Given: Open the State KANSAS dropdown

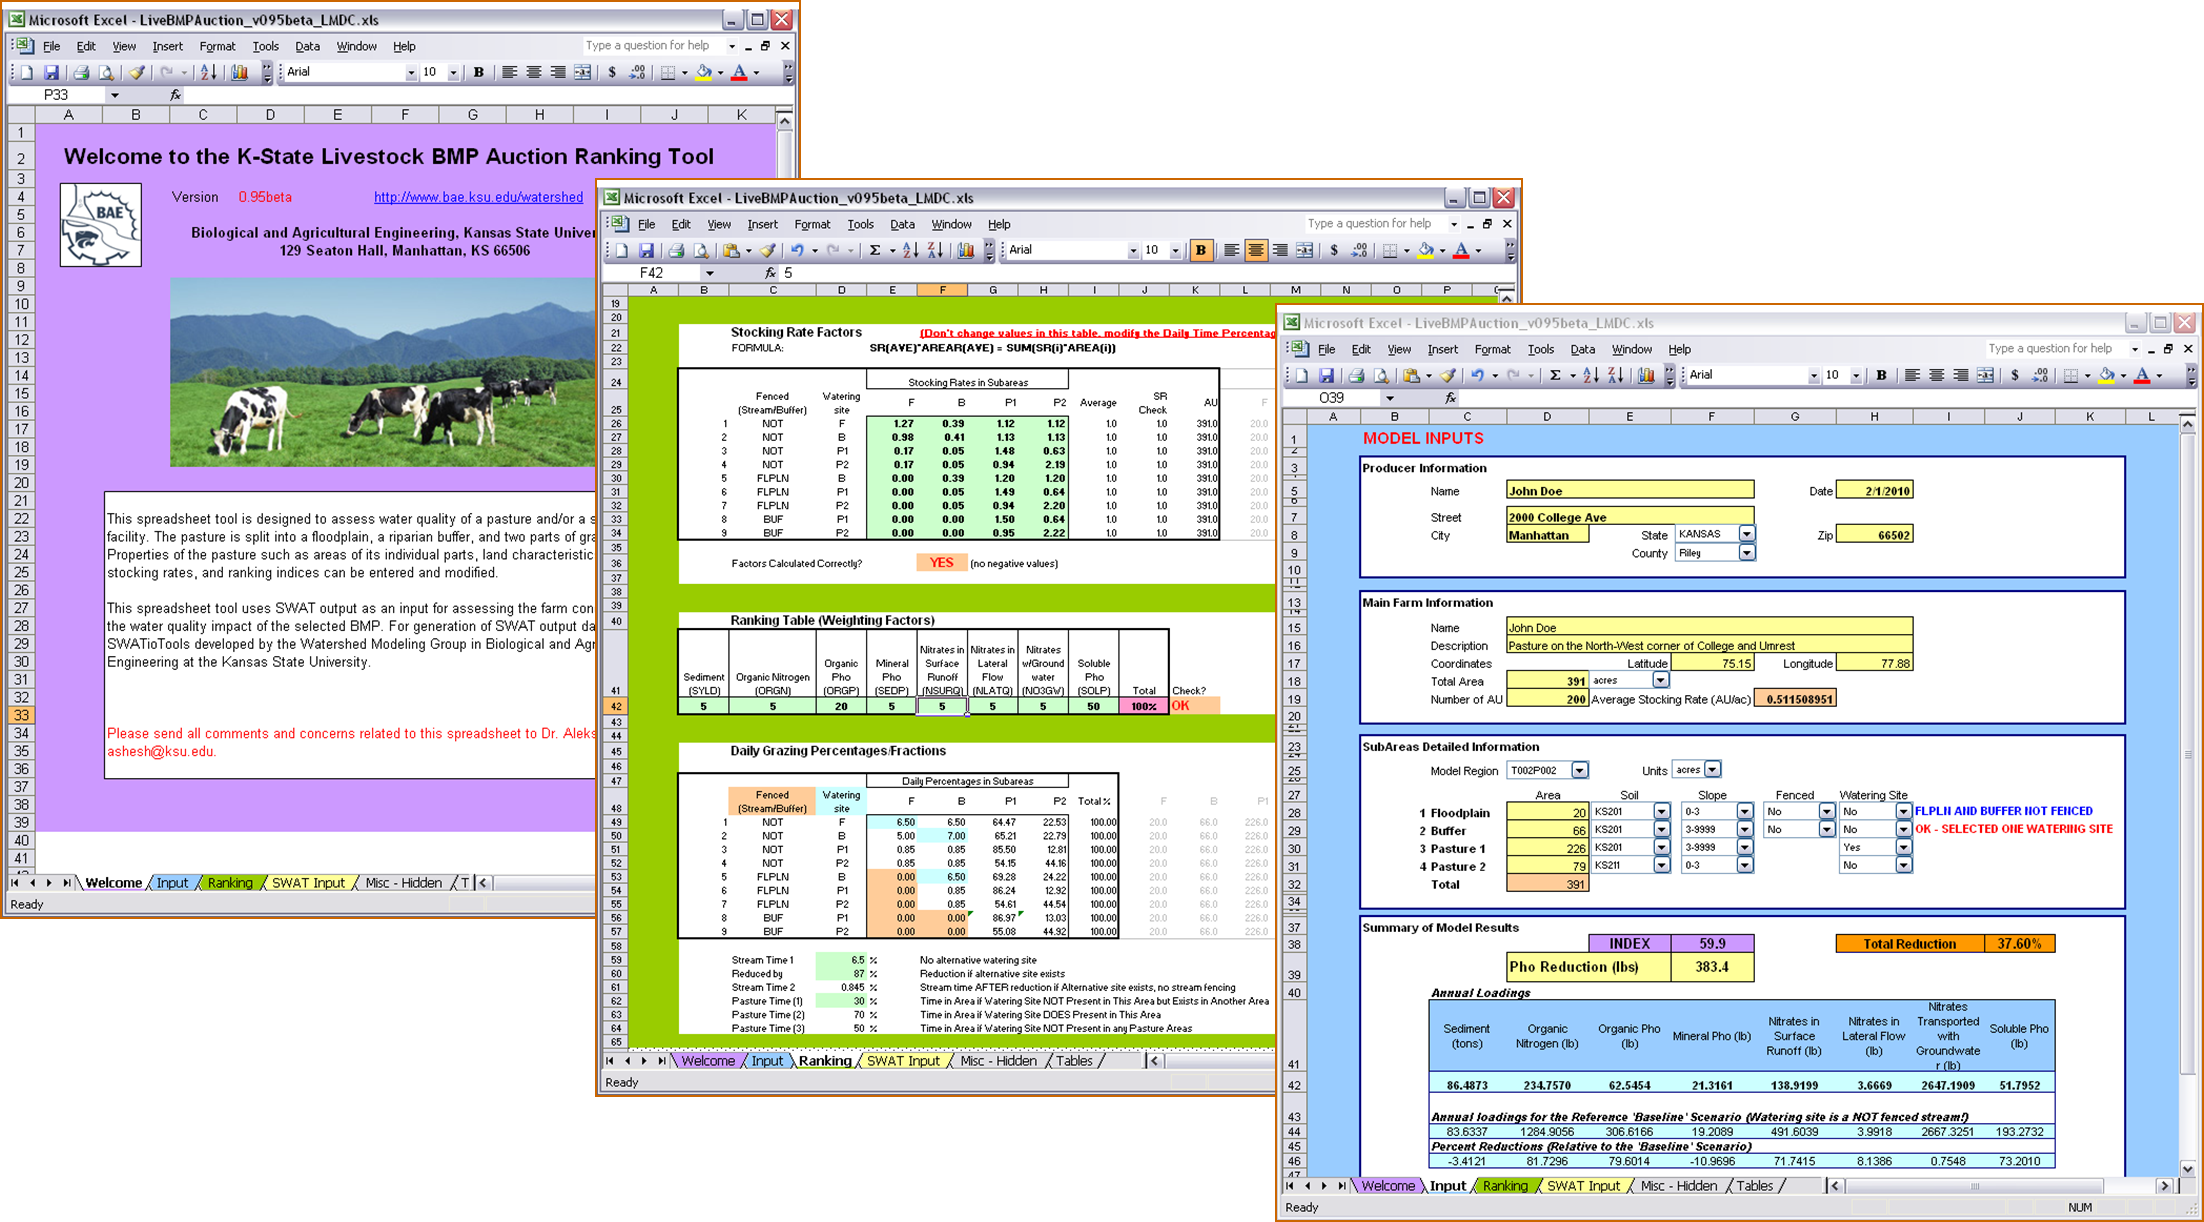Looking at the screenshot, I should [1746, 535].
